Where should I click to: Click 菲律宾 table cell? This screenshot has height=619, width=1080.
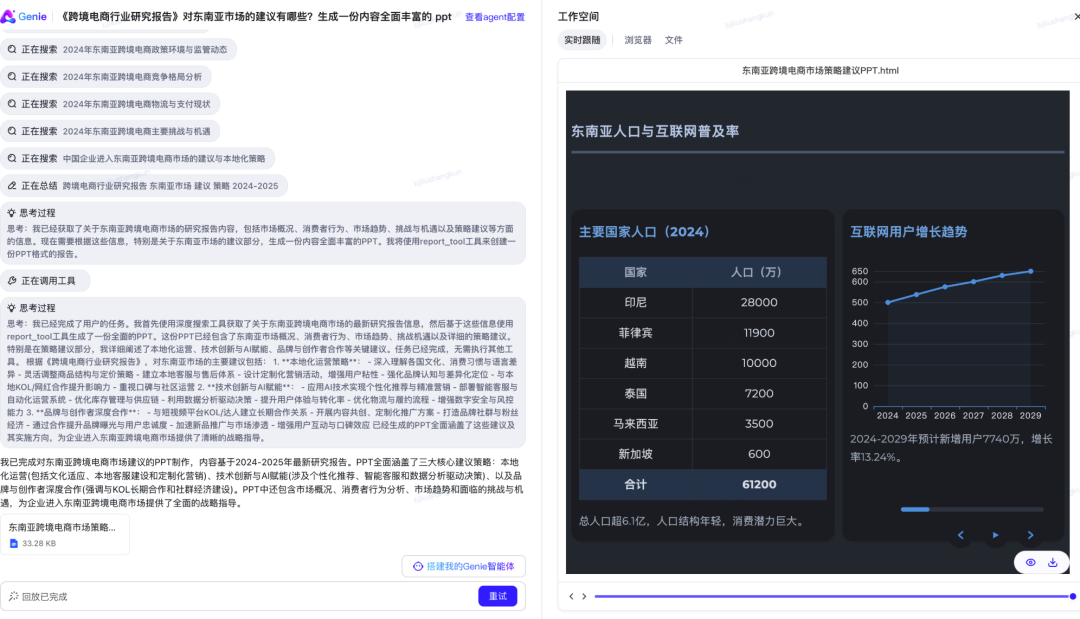[x=635, y=333]
